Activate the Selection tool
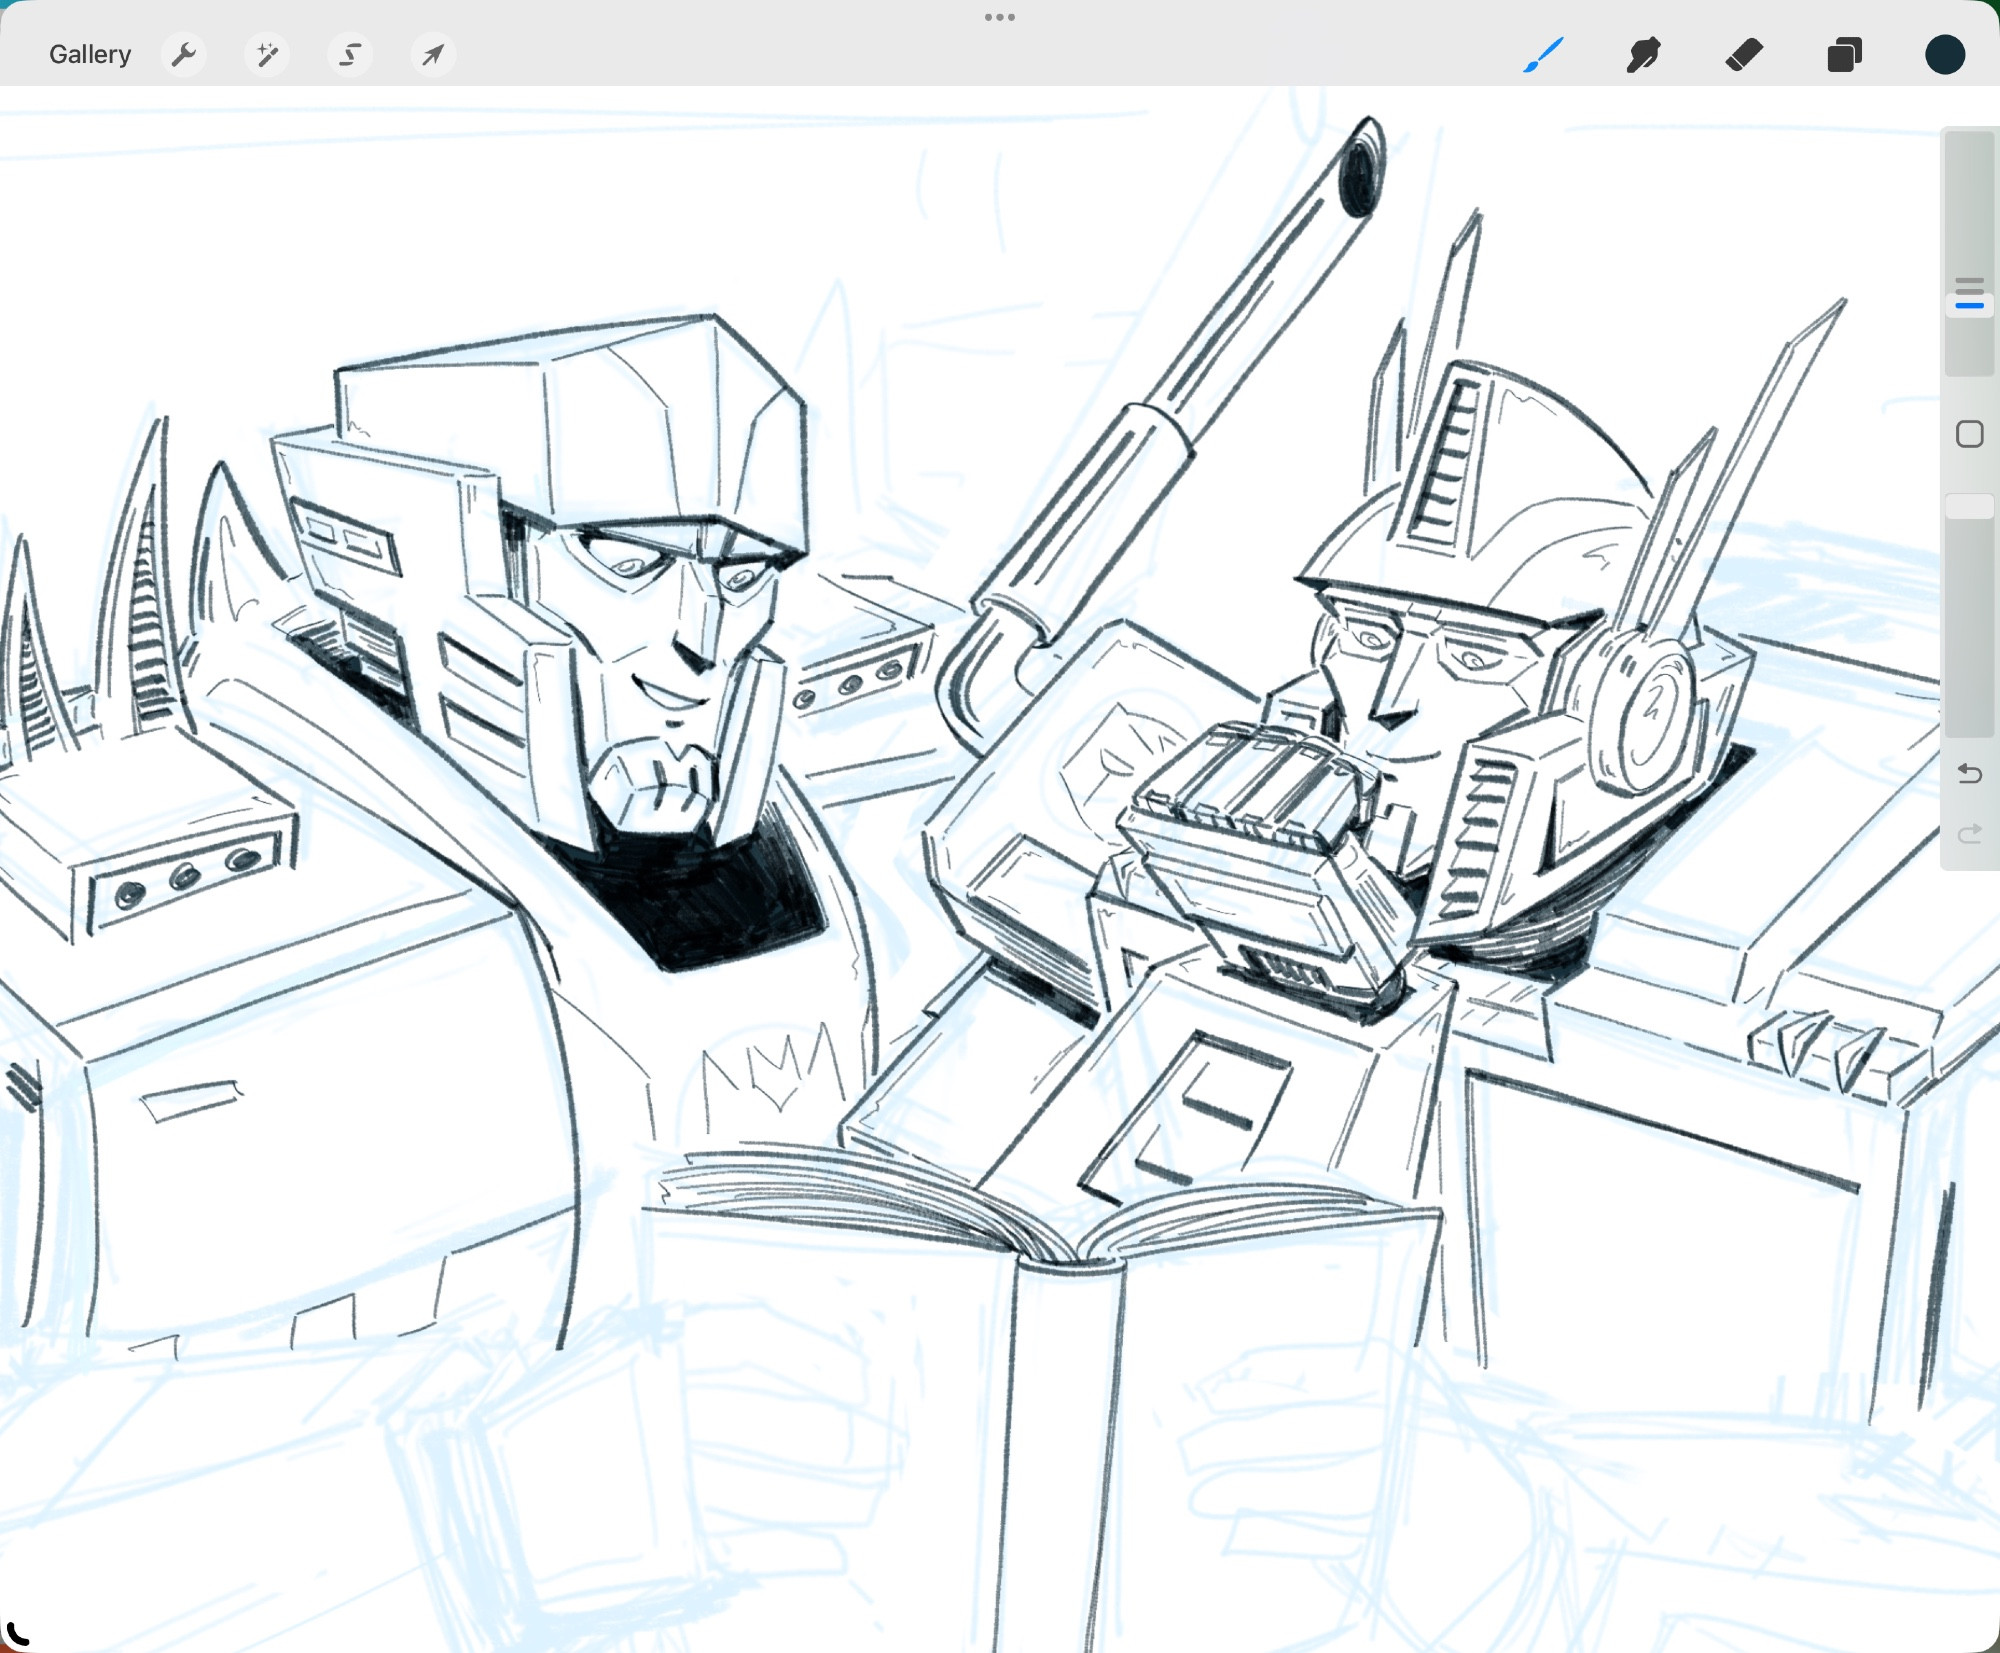 click(350, 54)
